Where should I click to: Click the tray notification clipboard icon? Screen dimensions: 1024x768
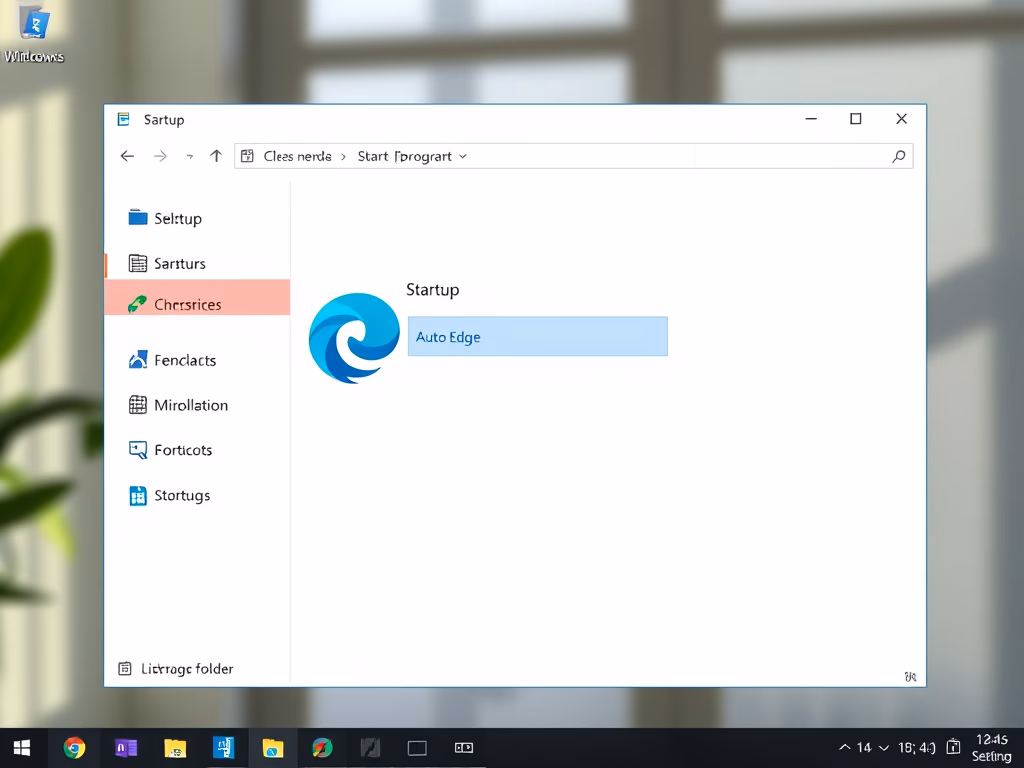pos(953,746)
